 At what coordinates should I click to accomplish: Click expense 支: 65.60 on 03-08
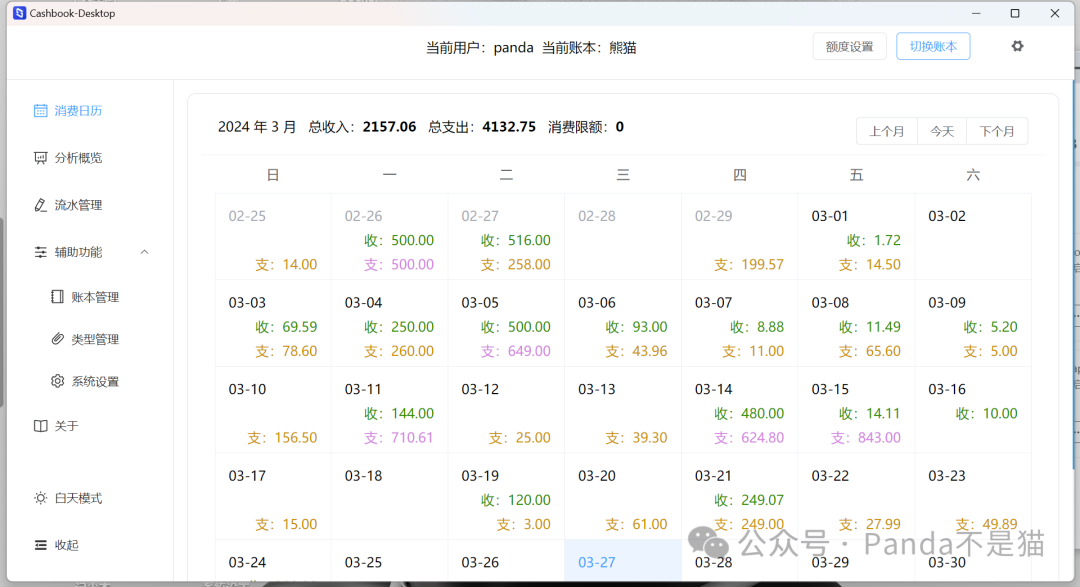click(x=870, y=351)
